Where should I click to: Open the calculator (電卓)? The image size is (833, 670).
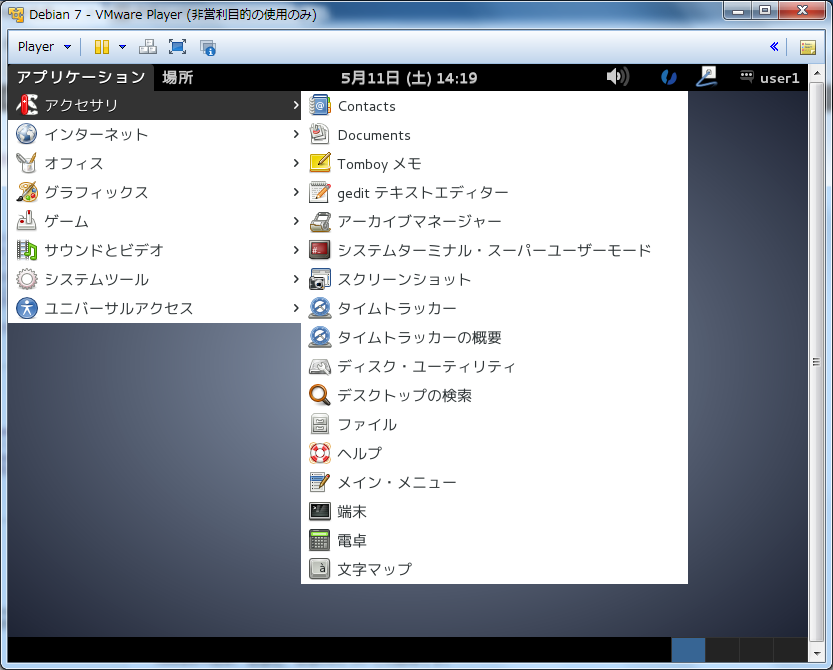352,541
